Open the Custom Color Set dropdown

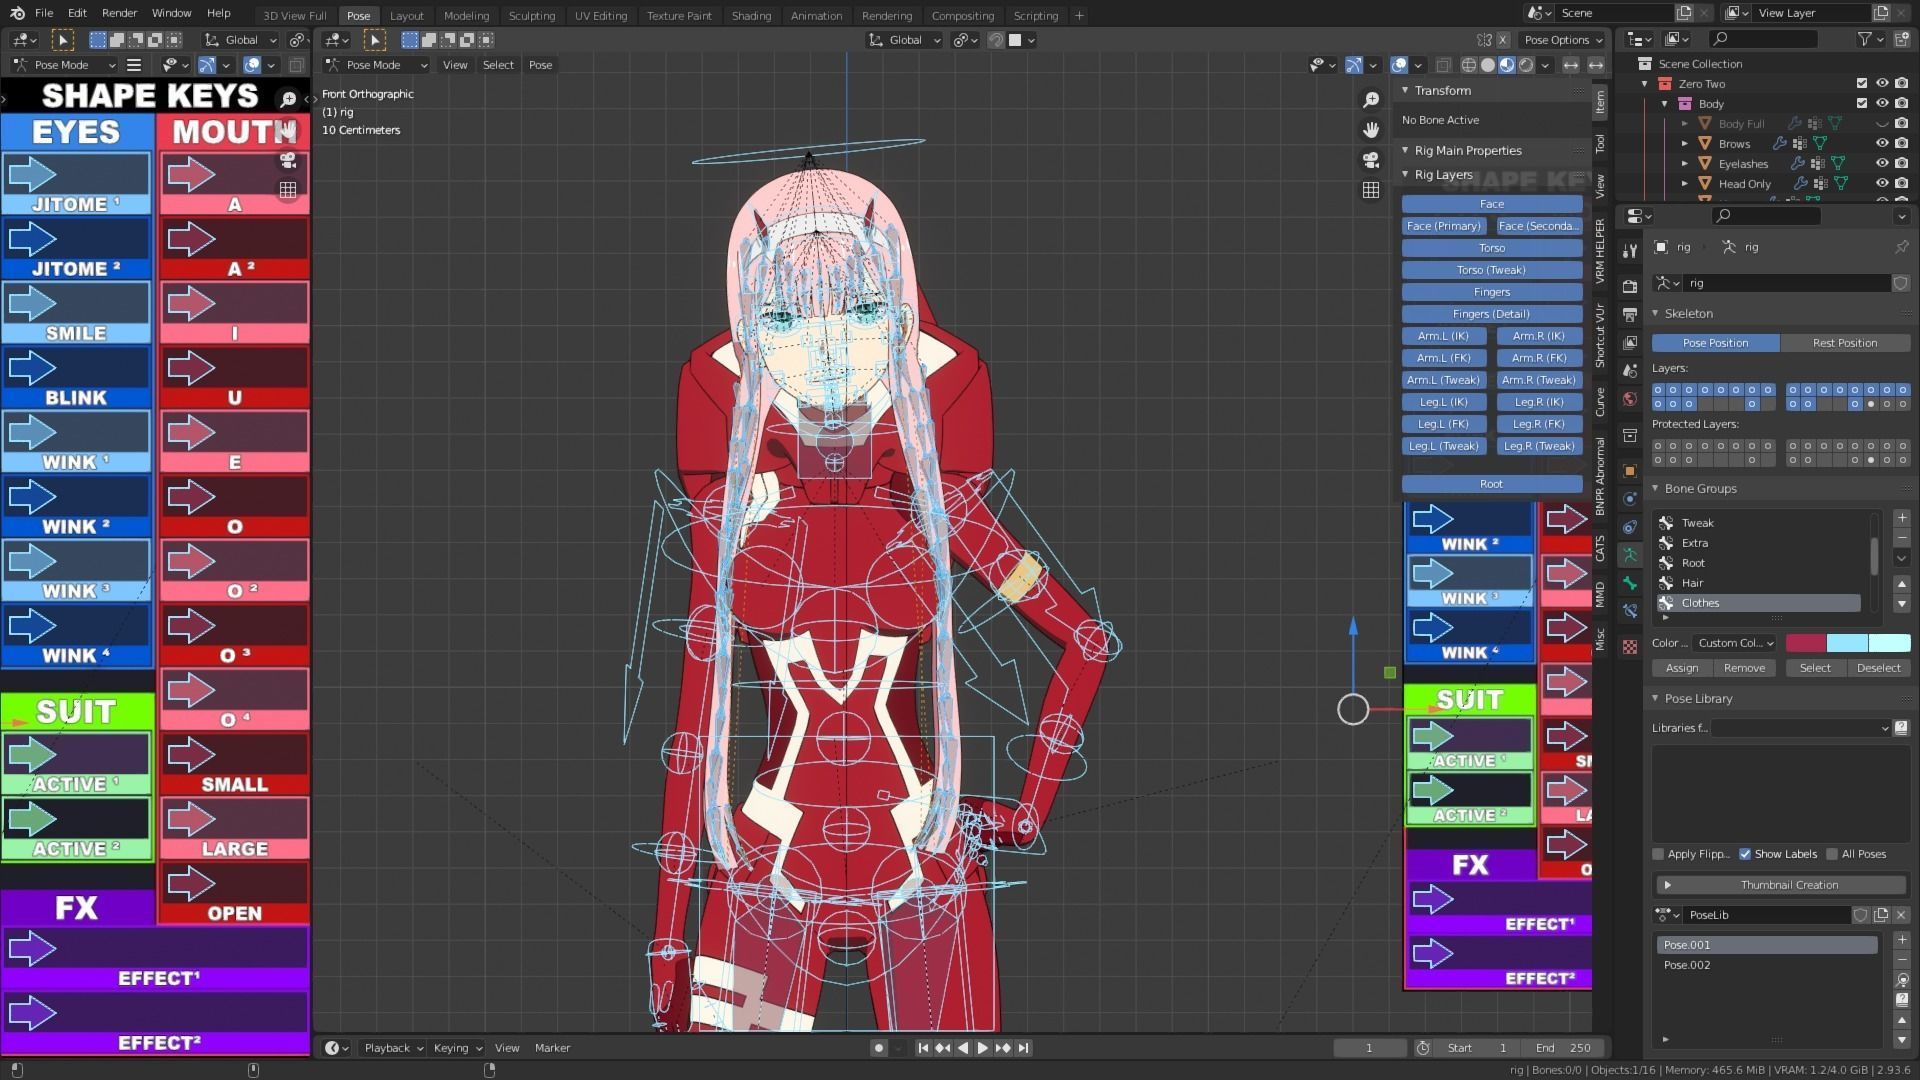pos(1735,643)
